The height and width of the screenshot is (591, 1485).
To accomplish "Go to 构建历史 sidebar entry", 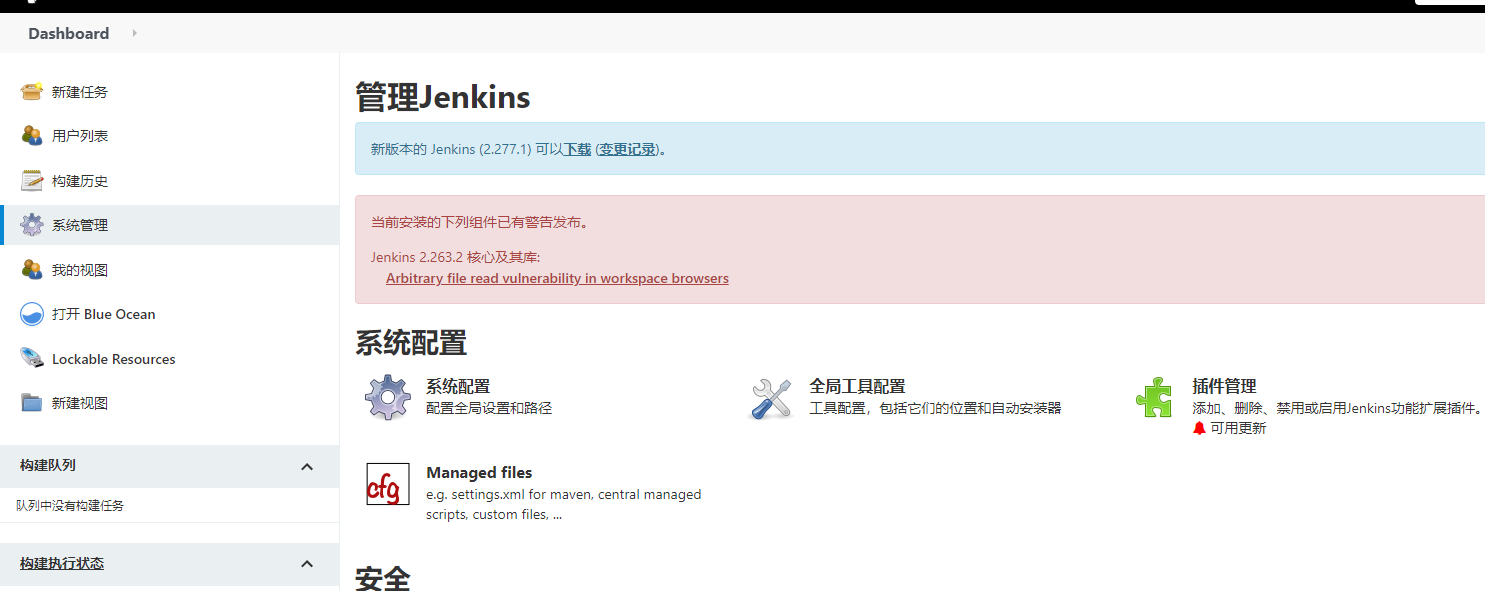I will click(80, 181).
